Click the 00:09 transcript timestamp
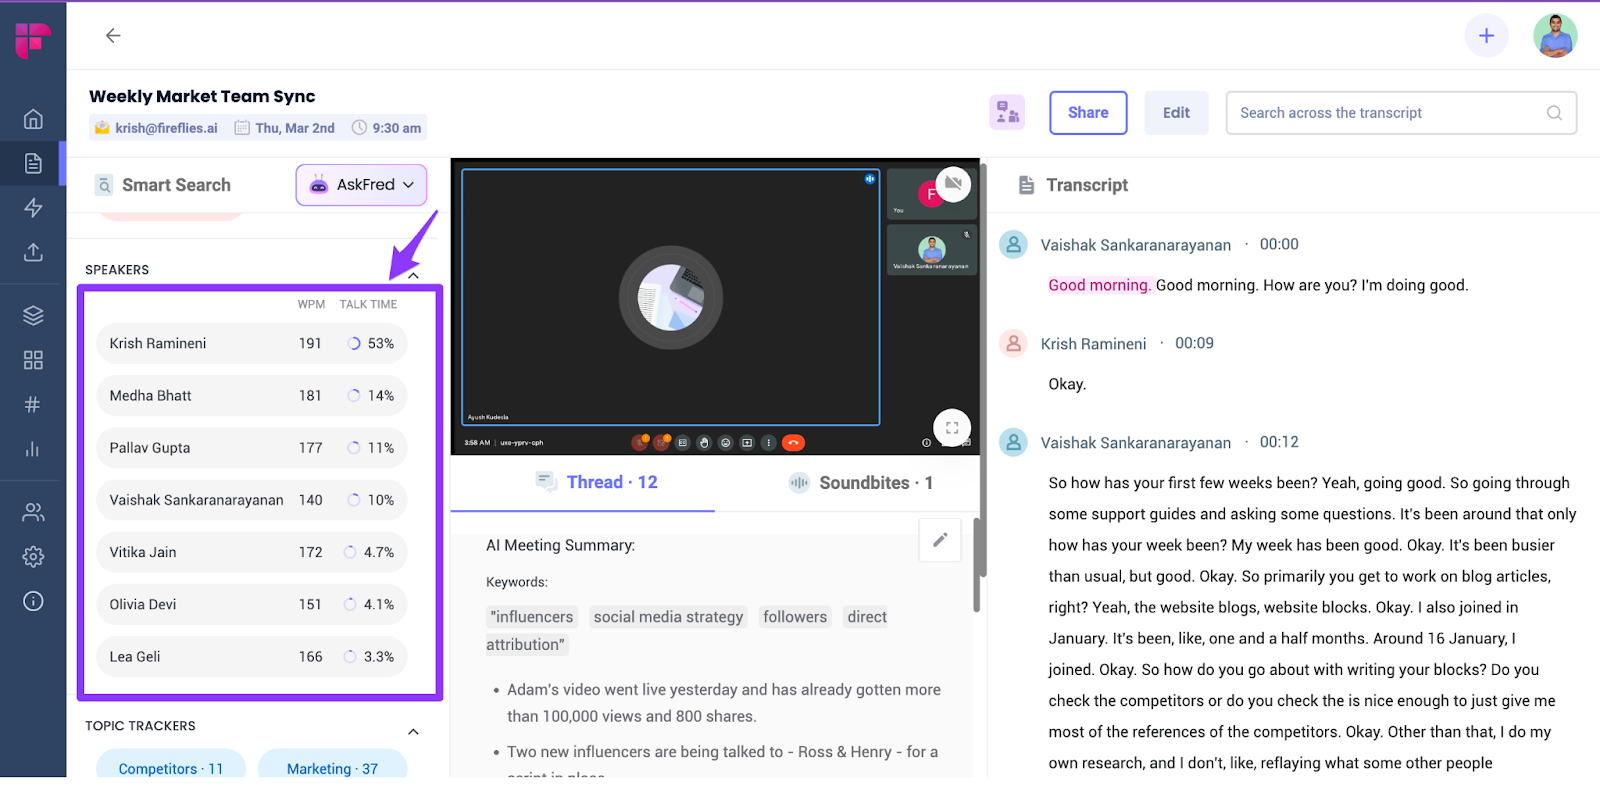 [x=1194, y=343]
